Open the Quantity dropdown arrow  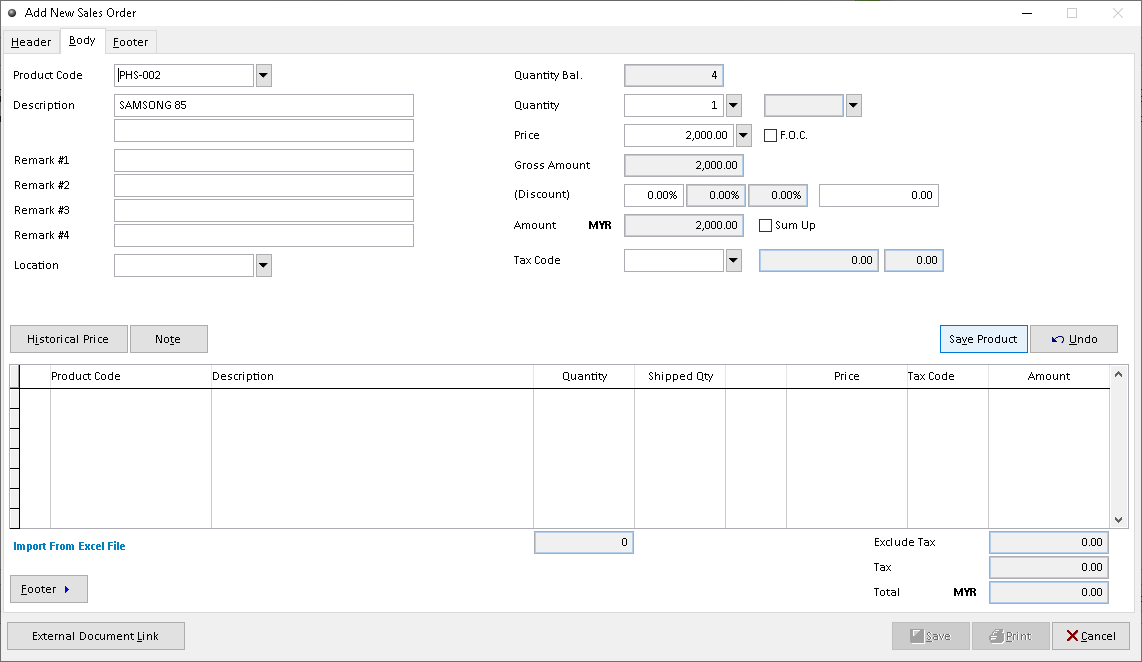[x=733, y=105]
